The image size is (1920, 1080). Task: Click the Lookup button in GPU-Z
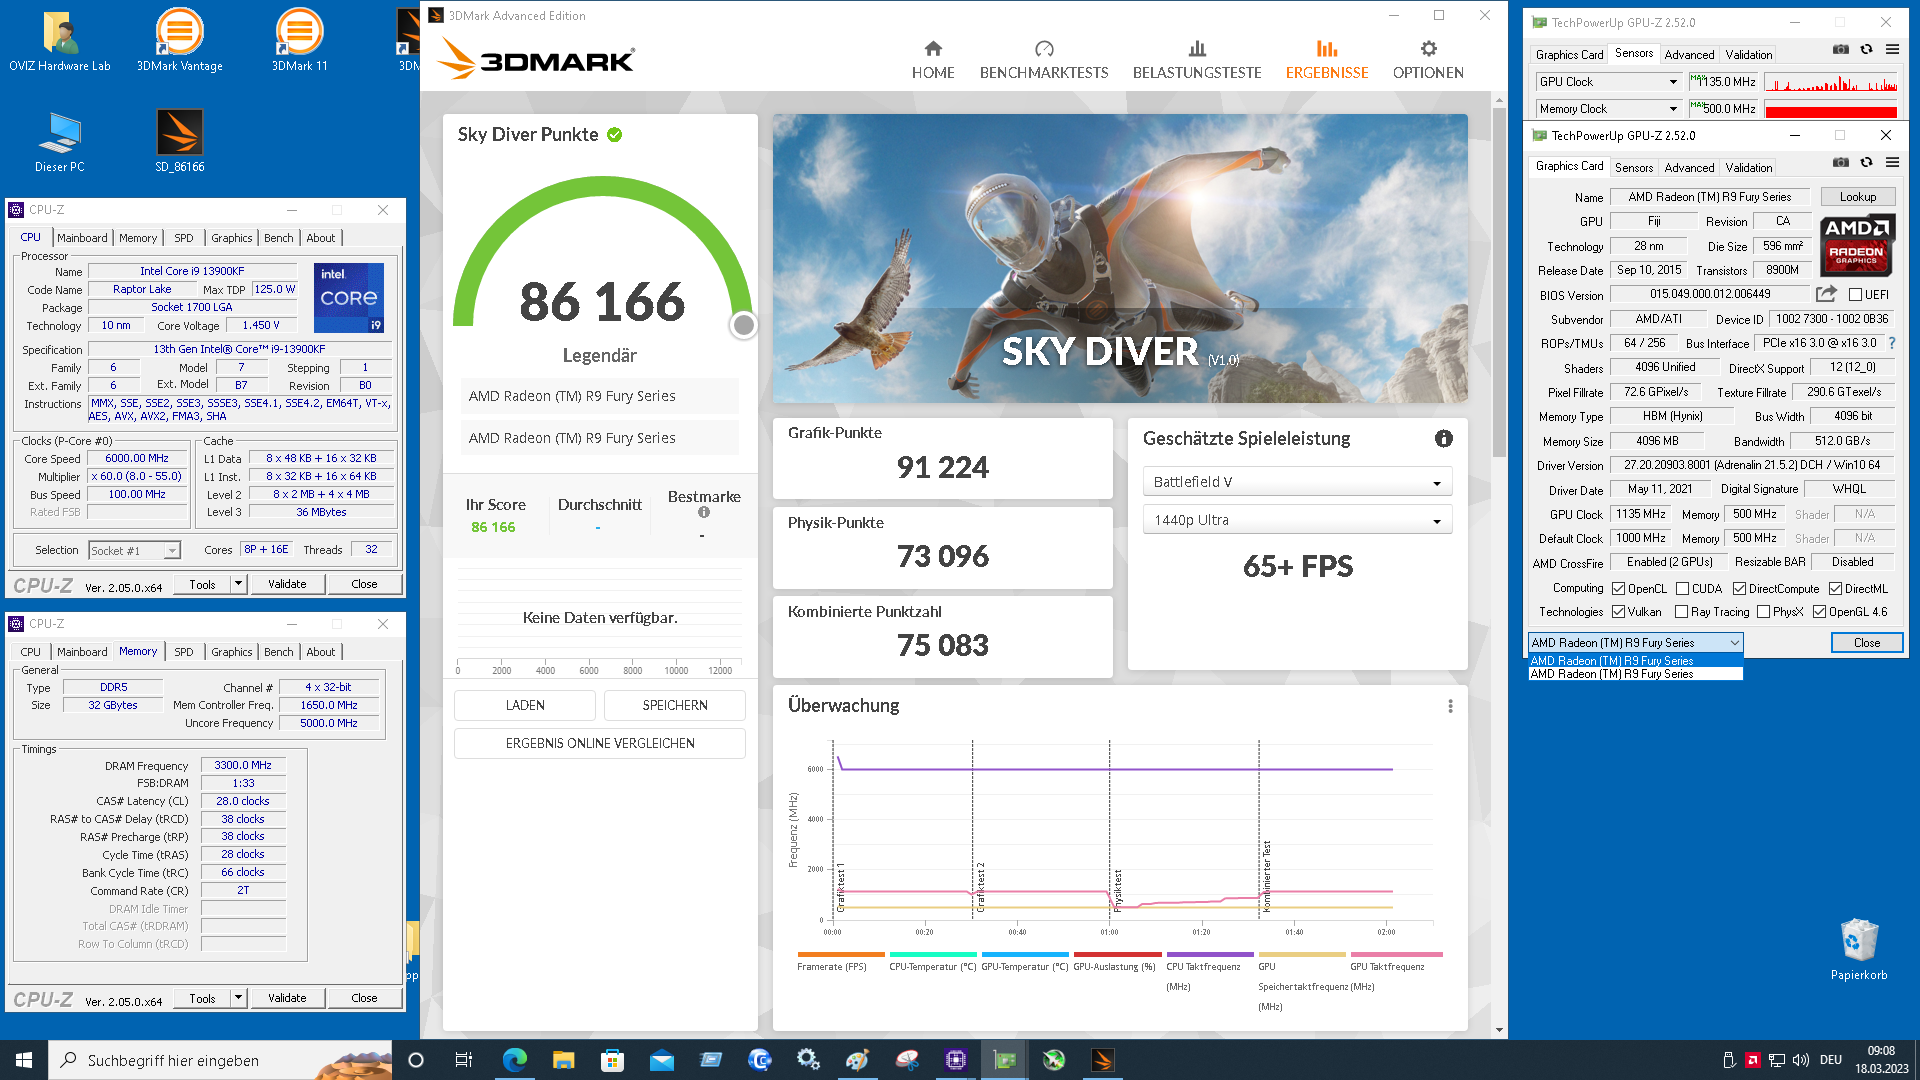1857,197
